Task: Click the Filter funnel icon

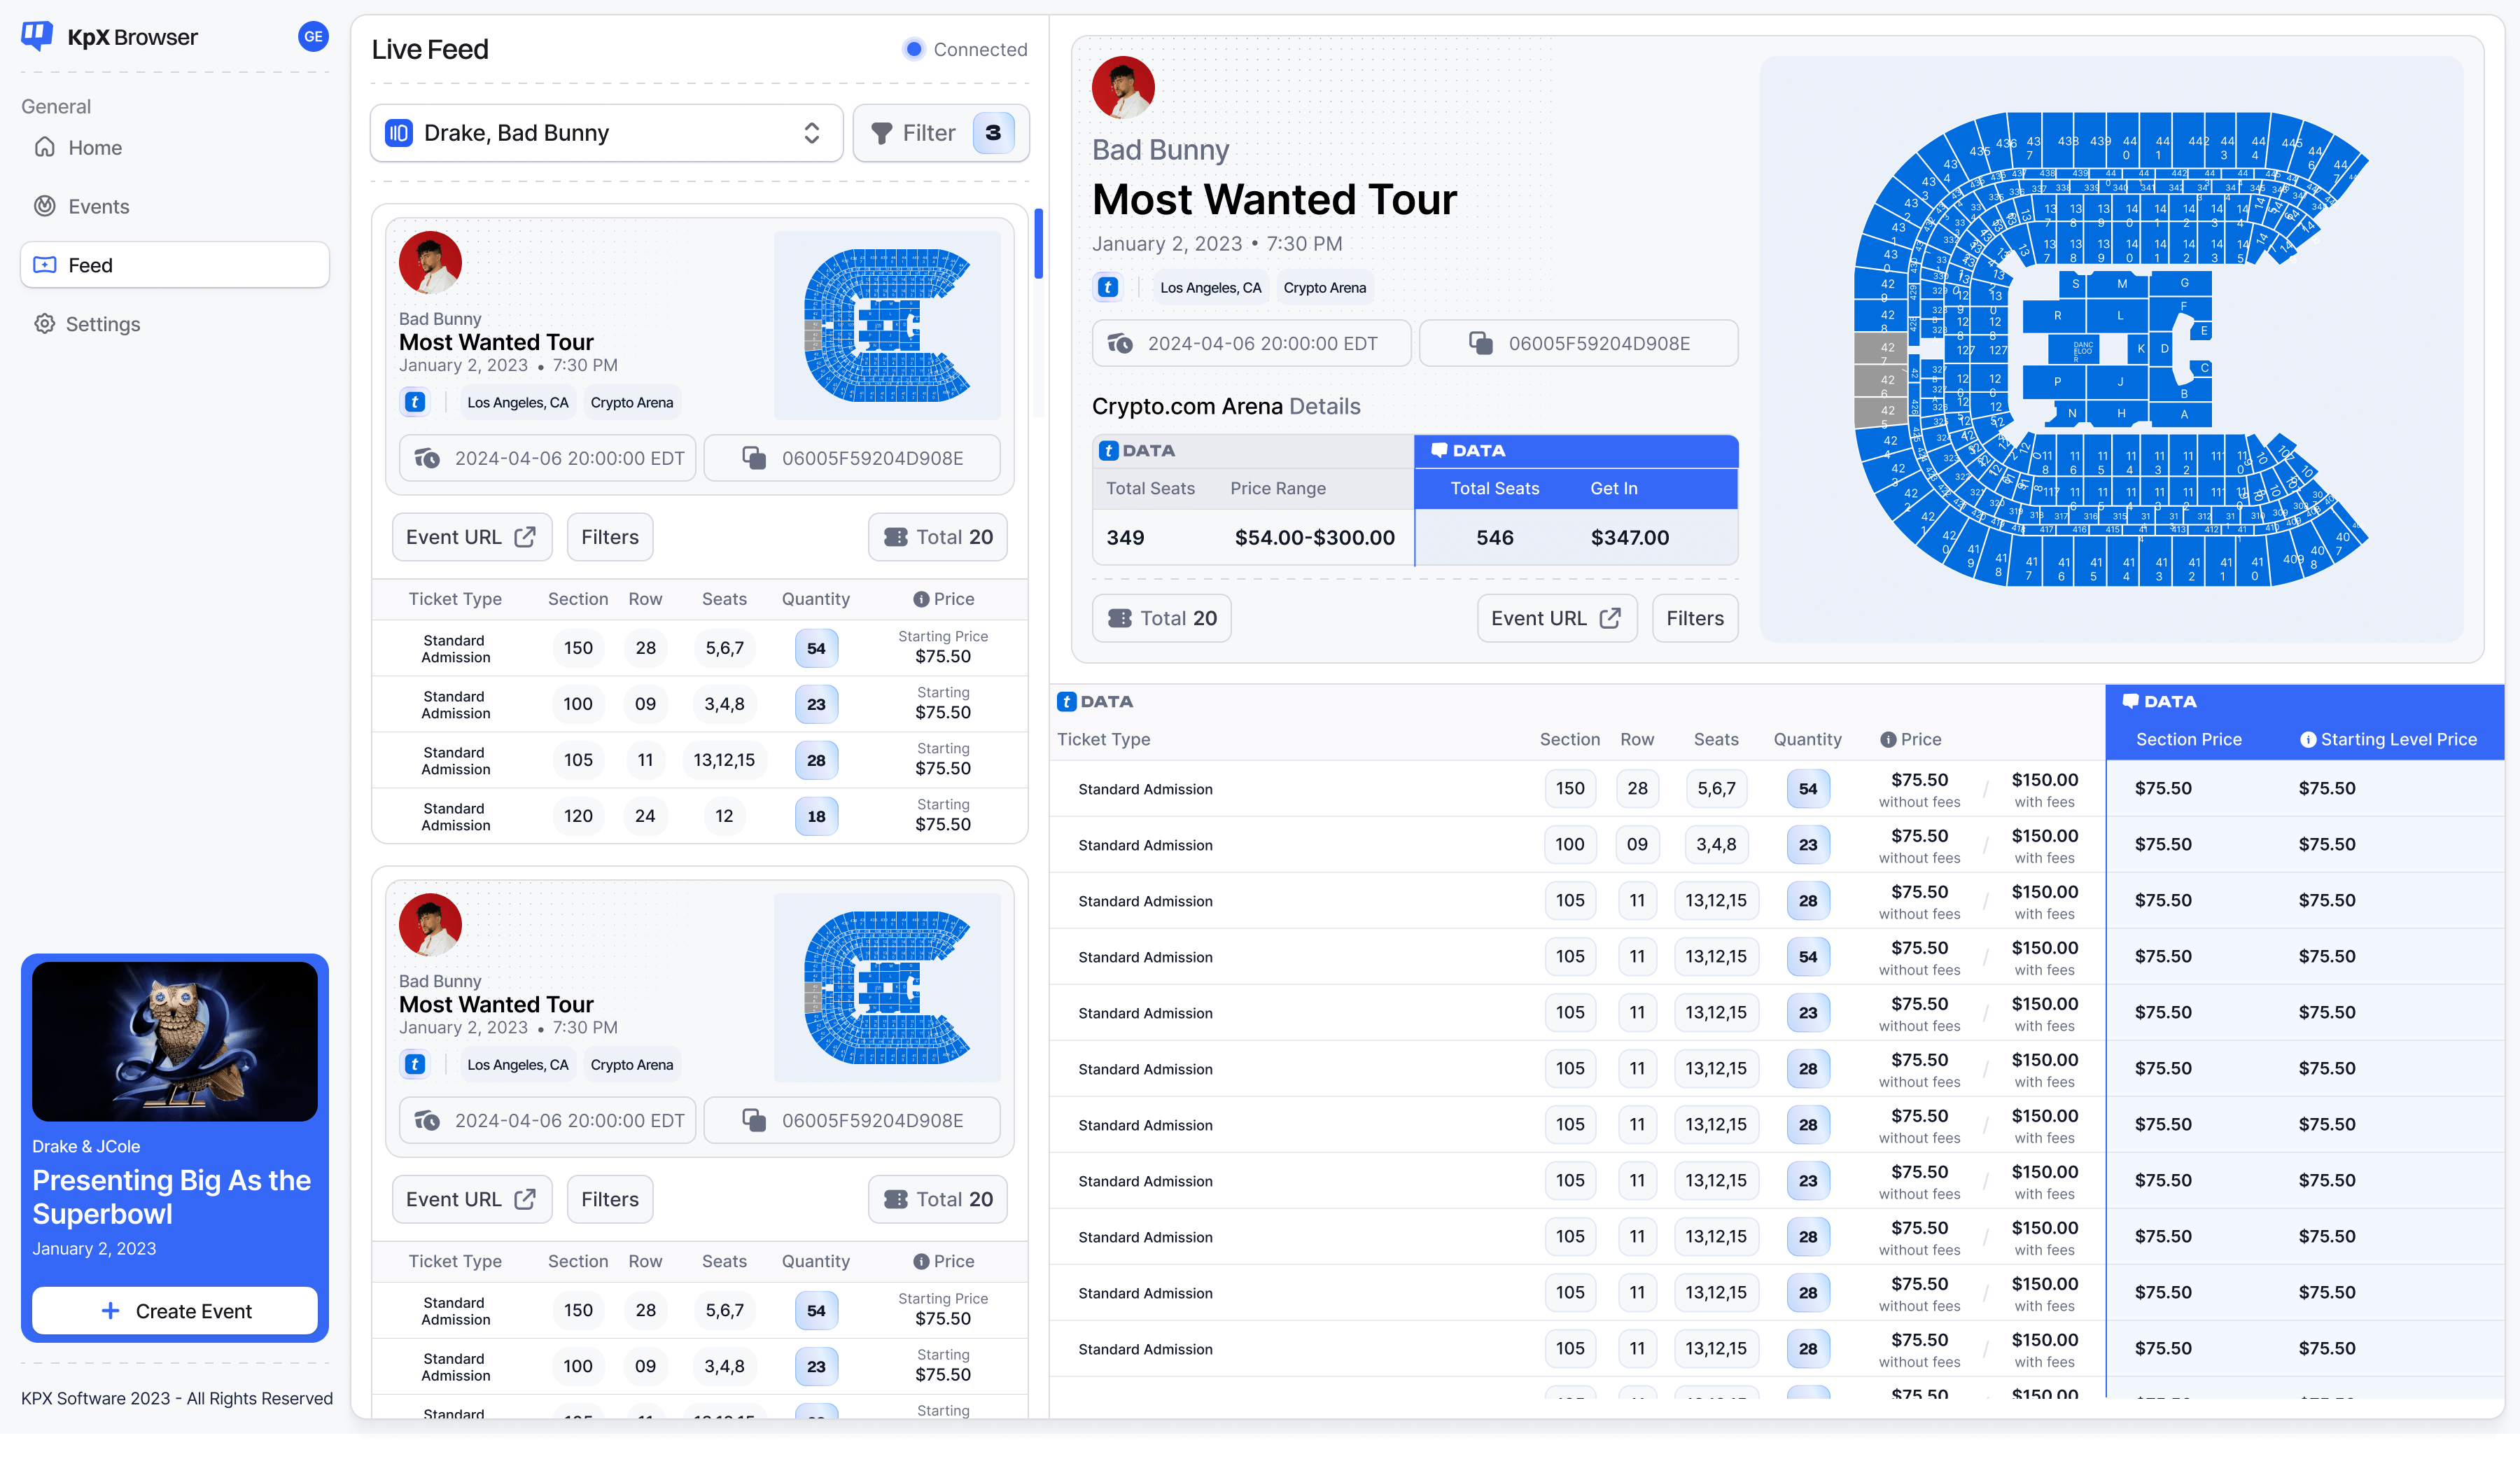Action: [x=881, y=133]
